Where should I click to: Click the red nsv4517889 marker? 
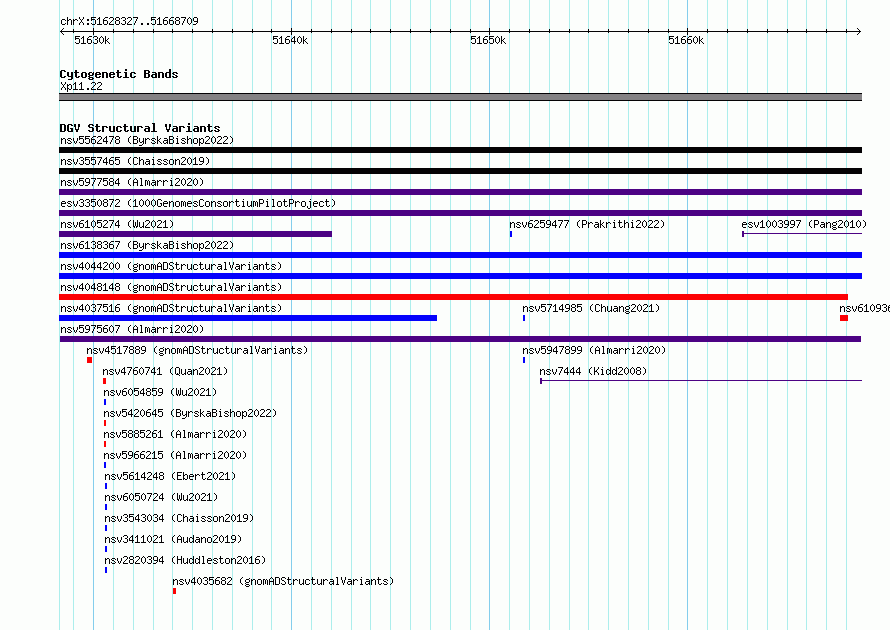90,360
